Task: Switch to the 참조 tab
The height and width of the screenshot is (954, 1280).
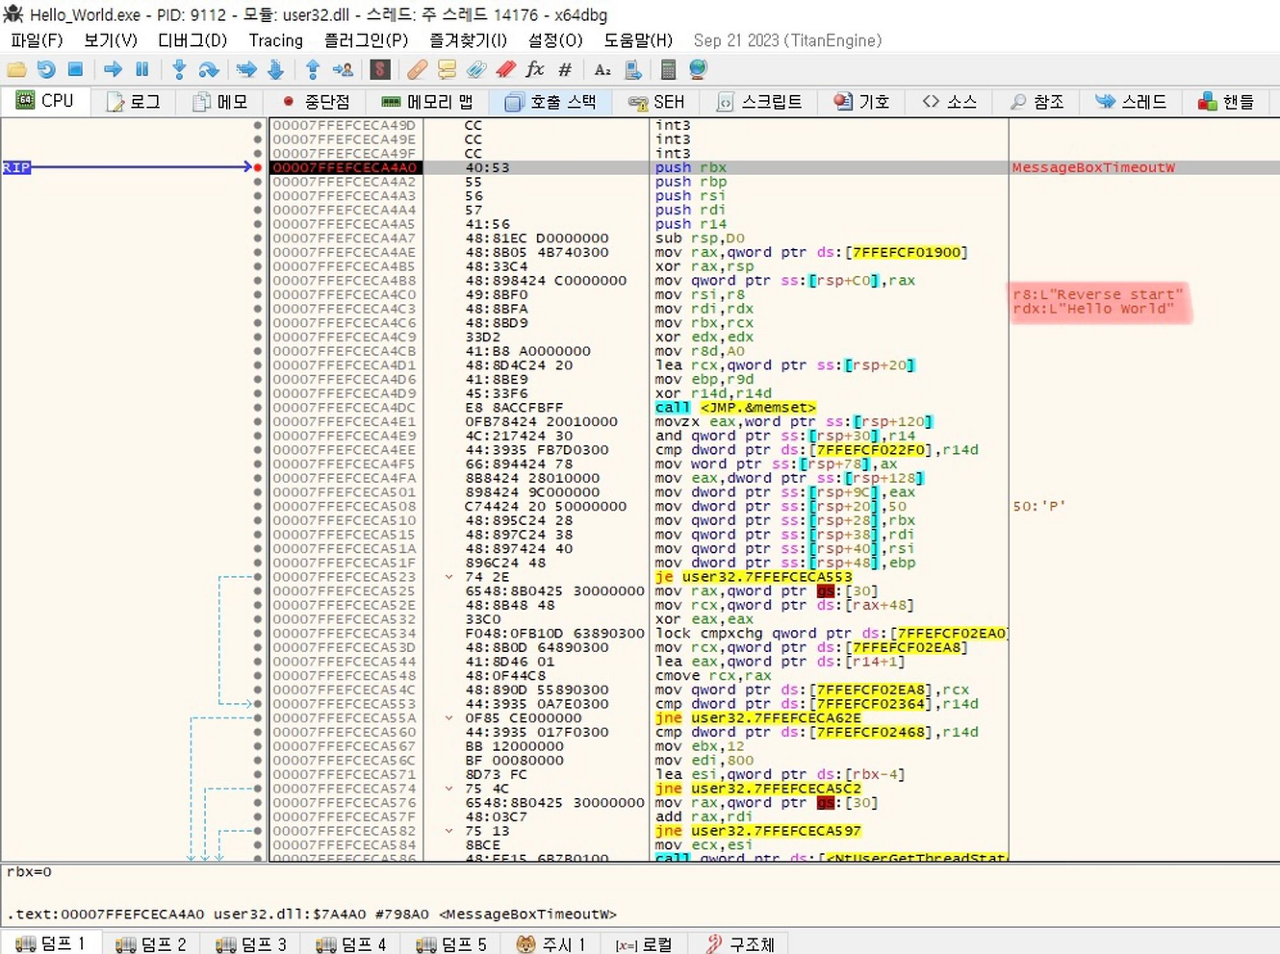Action: tap(1037, 101)
